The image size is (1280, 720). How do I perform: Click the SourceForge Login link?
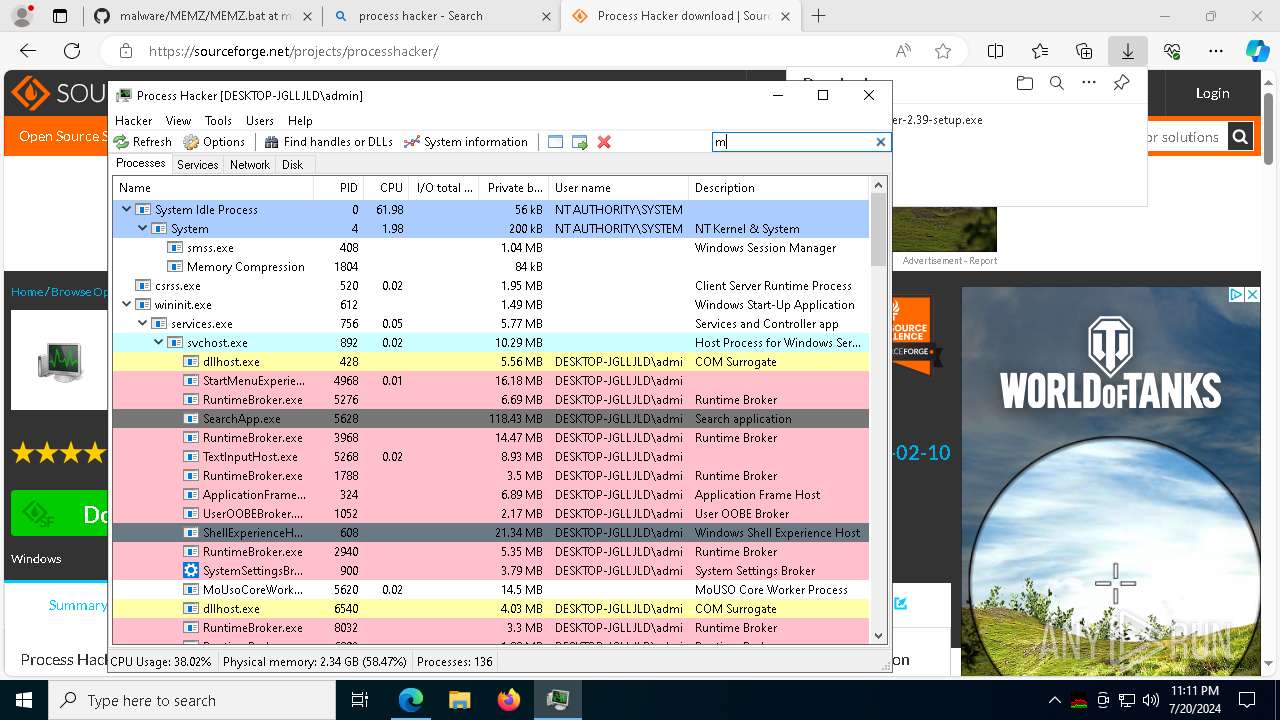1212,93
